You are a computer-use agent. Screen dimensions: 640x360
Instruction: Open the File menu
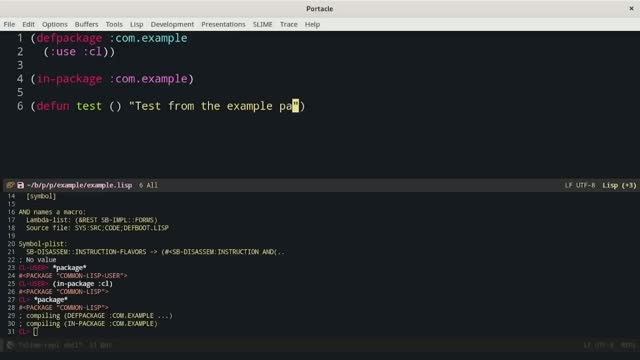(9, 24)
